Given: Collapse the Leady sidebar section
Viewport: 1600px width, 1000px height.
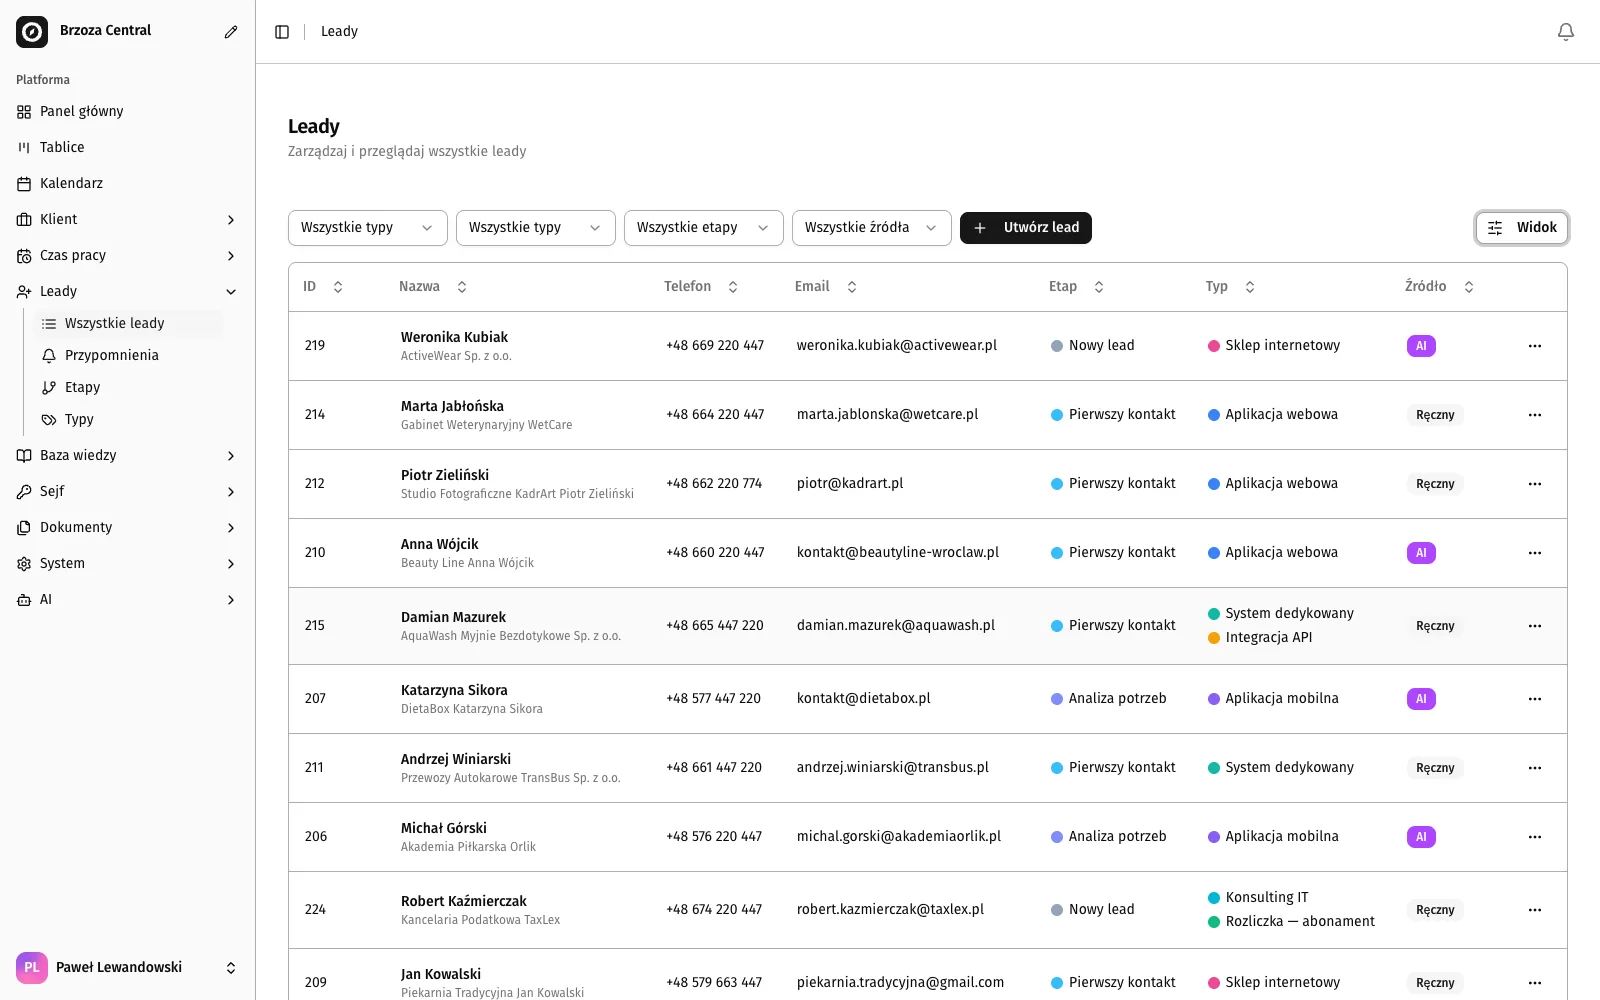Looking at the screenshot, I should click(127, 292).
